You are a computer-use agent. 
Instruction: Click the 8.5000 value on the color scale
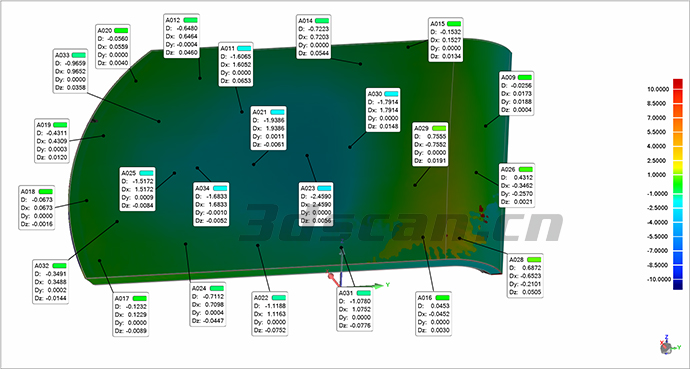click(658, 103)
